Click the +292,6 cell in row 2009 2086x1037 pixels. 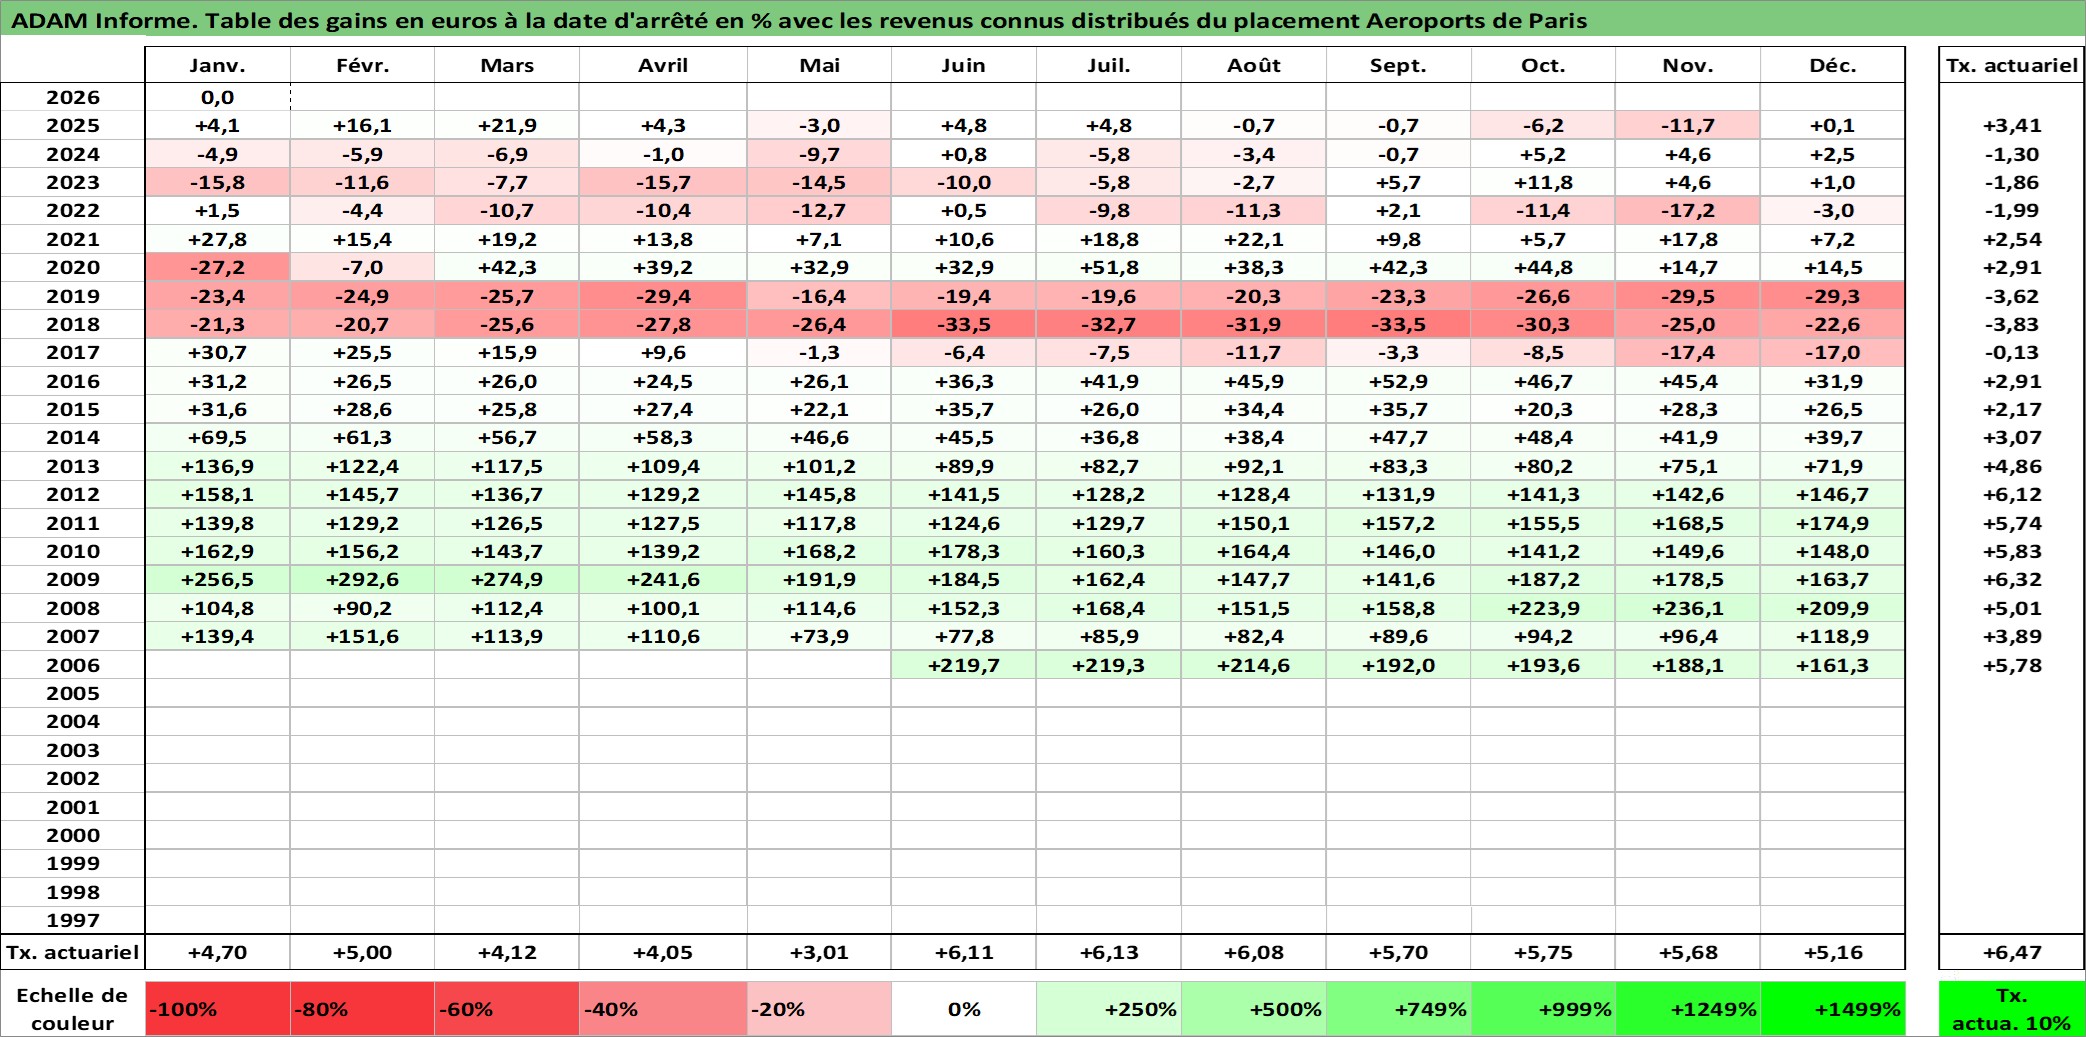(362, 579)
